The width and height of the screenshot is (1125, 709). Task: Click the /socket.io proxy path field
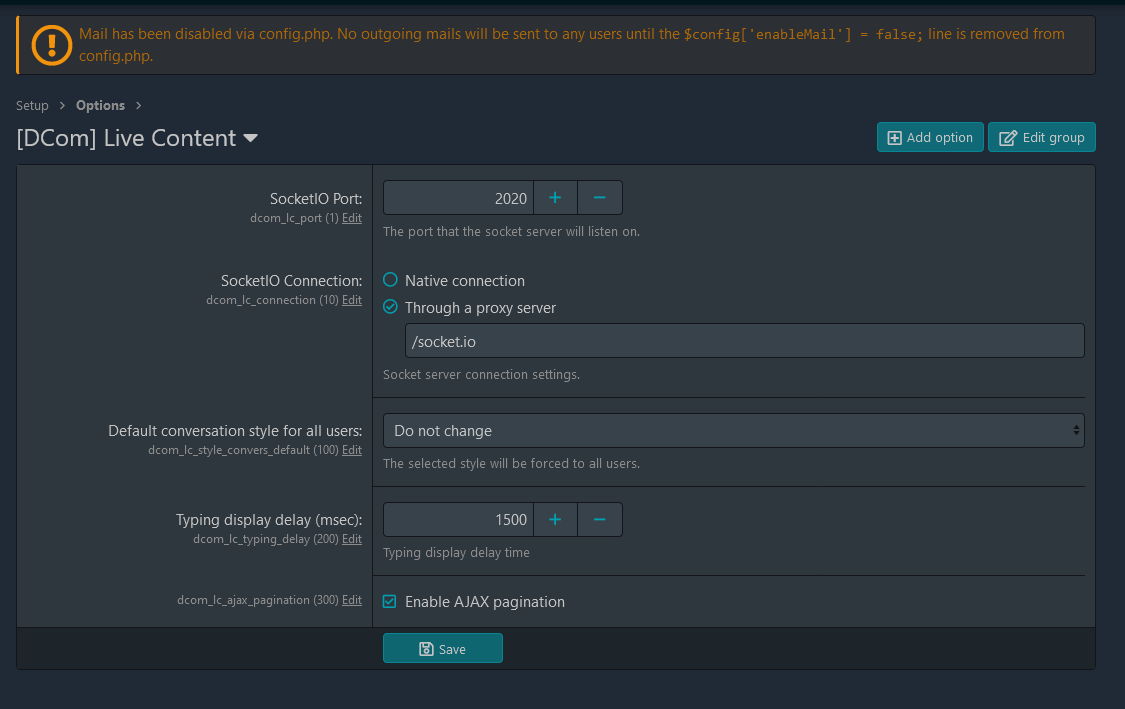(x=744, y=341)
